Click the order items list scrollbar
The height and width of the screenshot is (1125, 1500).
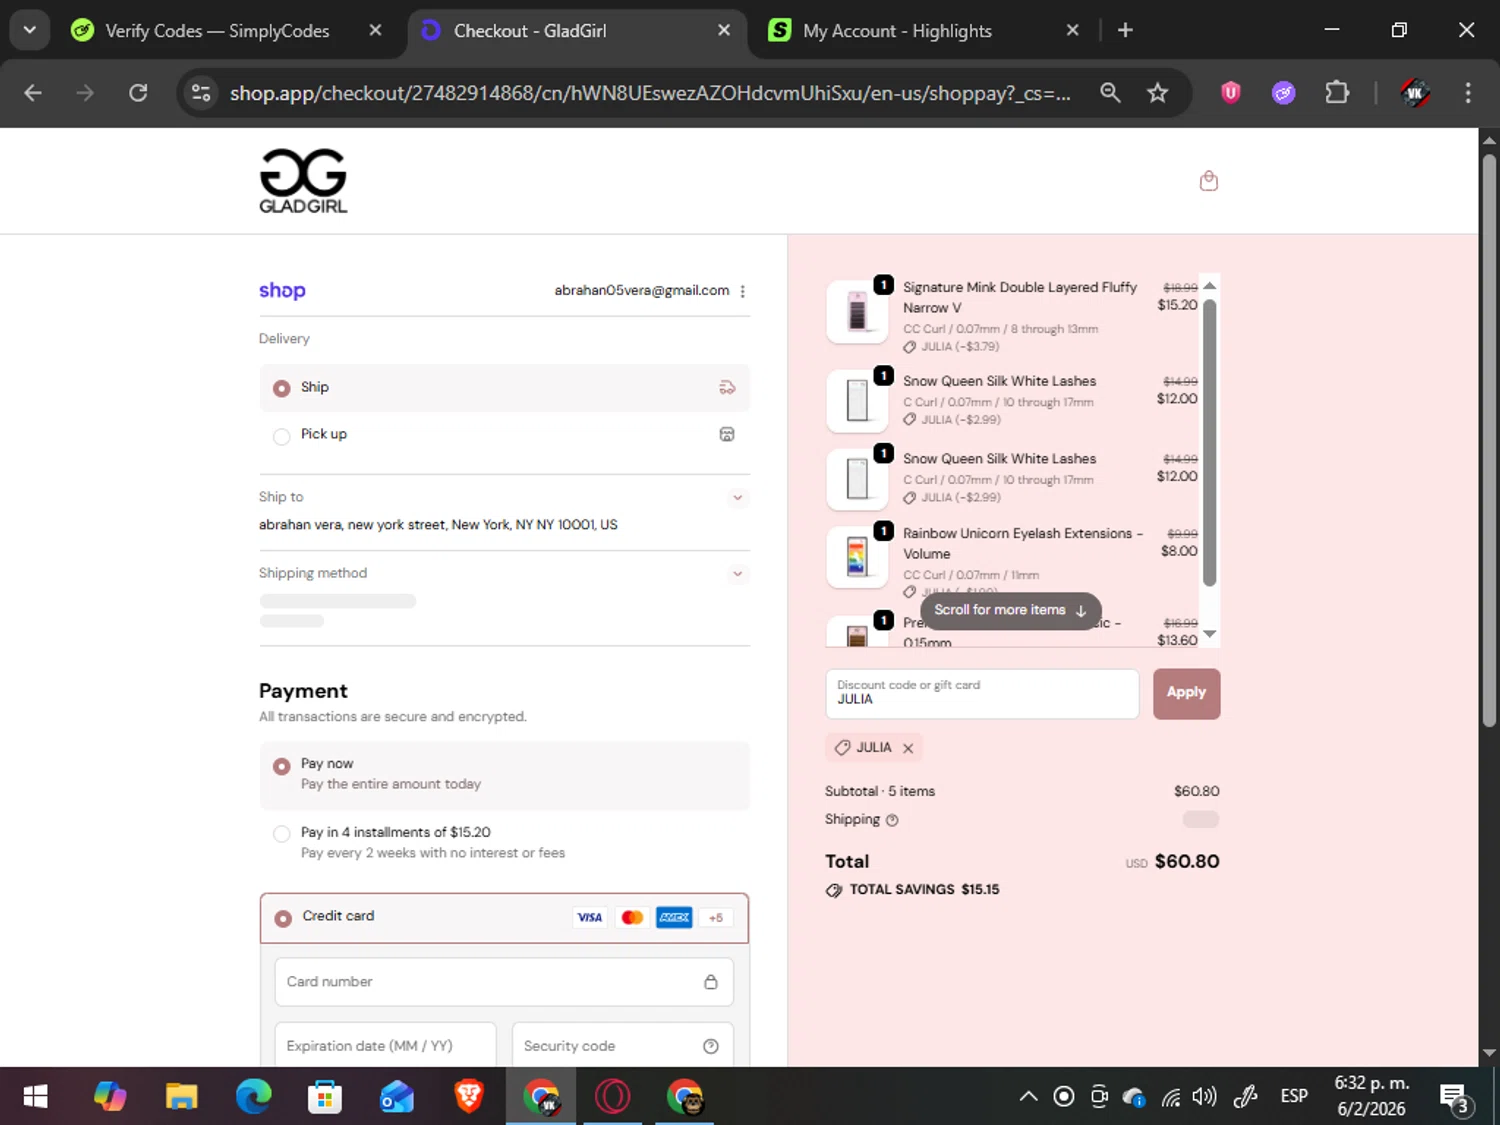tap(1209, 442)
